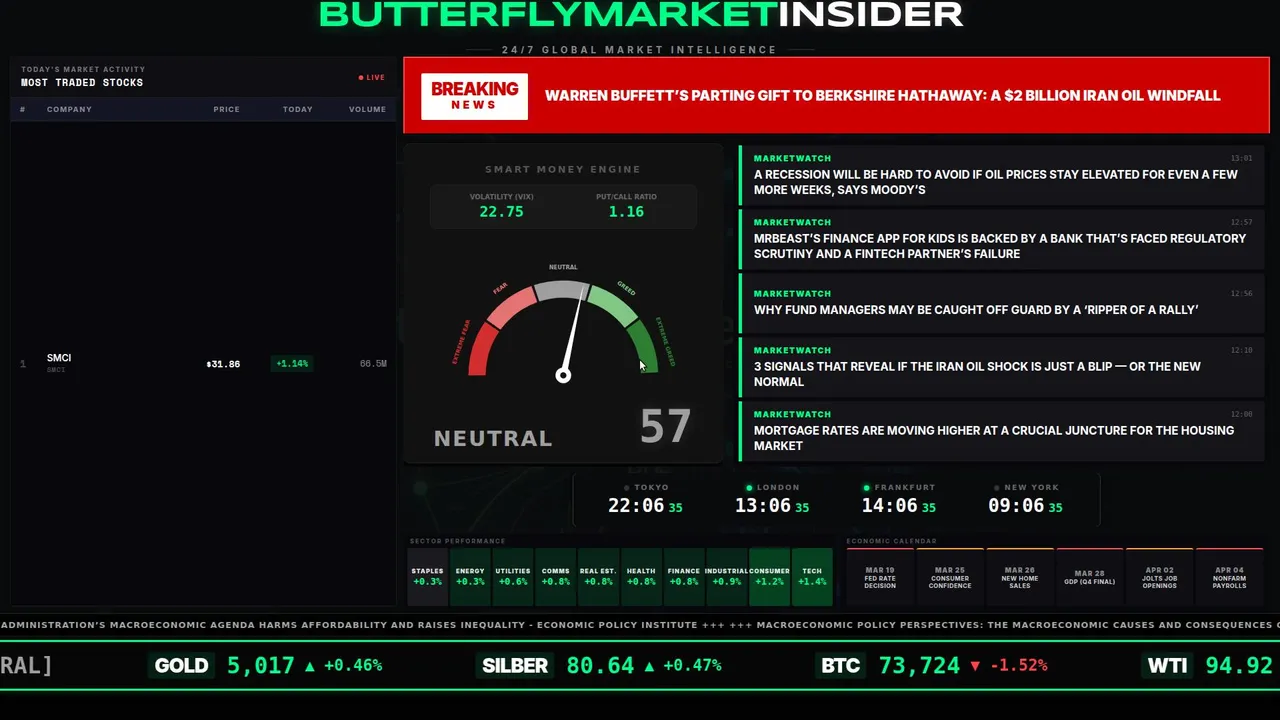The width and height of the screenshot is (1280, 720).
Task: Click the 66.5M volume value
Action: tap(373, 364)
